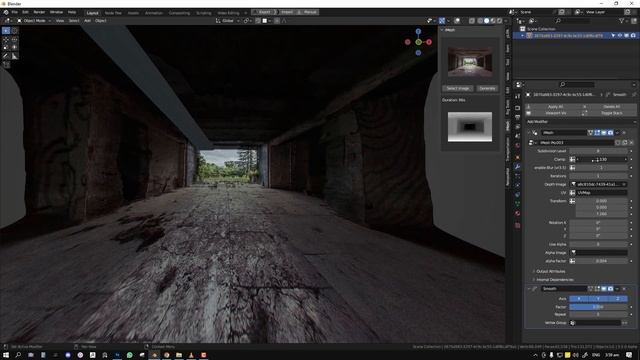Image resolution: width=640 pixels, height=360 pixels.
Task: Open Chrome from the Windows taskbar
Action: point(167,355)
